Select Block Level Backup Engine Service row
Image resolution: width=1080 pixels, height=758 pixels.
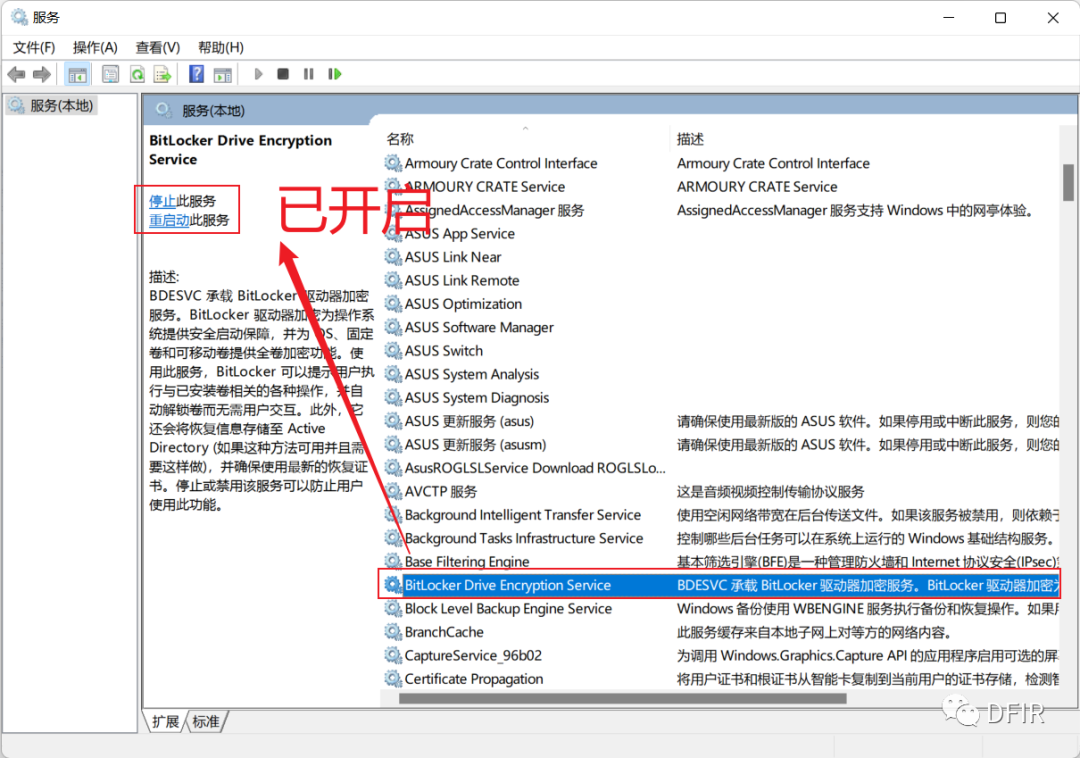pyautogui.click(x=721, y=609)
